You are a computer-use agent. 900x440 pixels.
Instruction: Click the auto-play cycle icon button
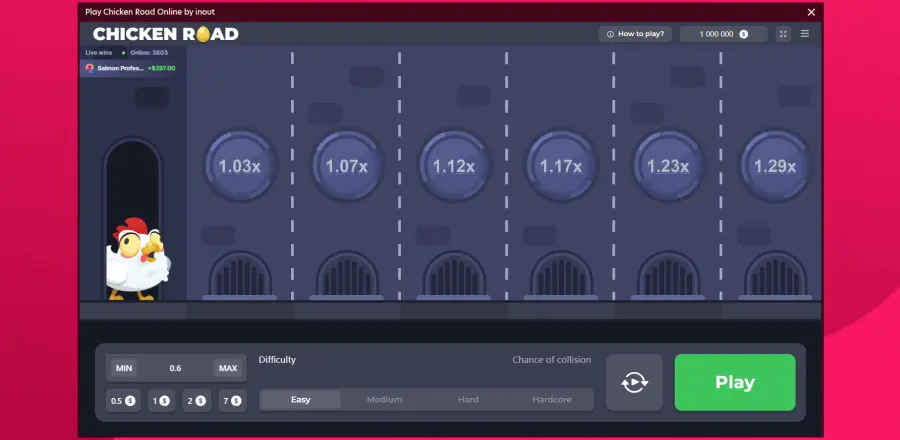click(x=634, y=382)
